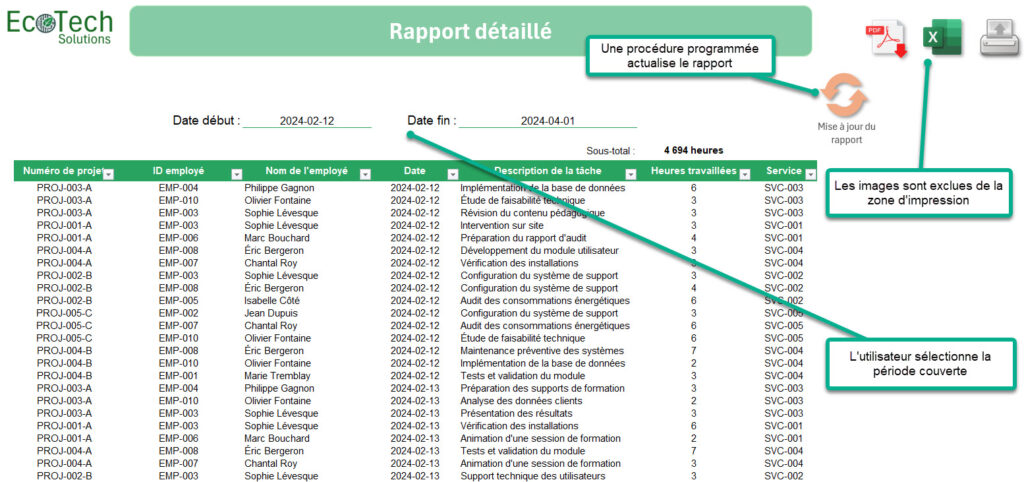Click the Rapport détaillé title banner
The width and height of the screenshot is (1024, 482).
[470, 31]
